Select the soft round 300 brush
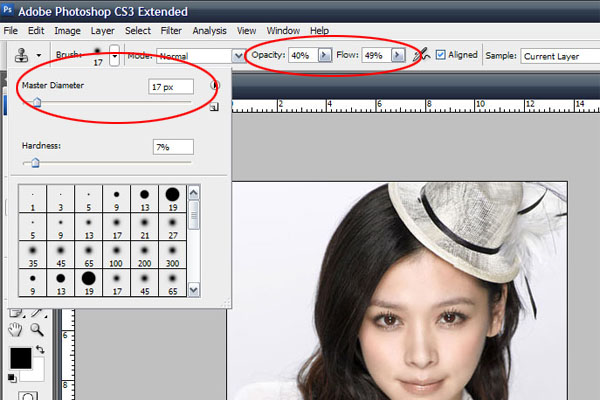The image size is (600, 400). point(172,255)
